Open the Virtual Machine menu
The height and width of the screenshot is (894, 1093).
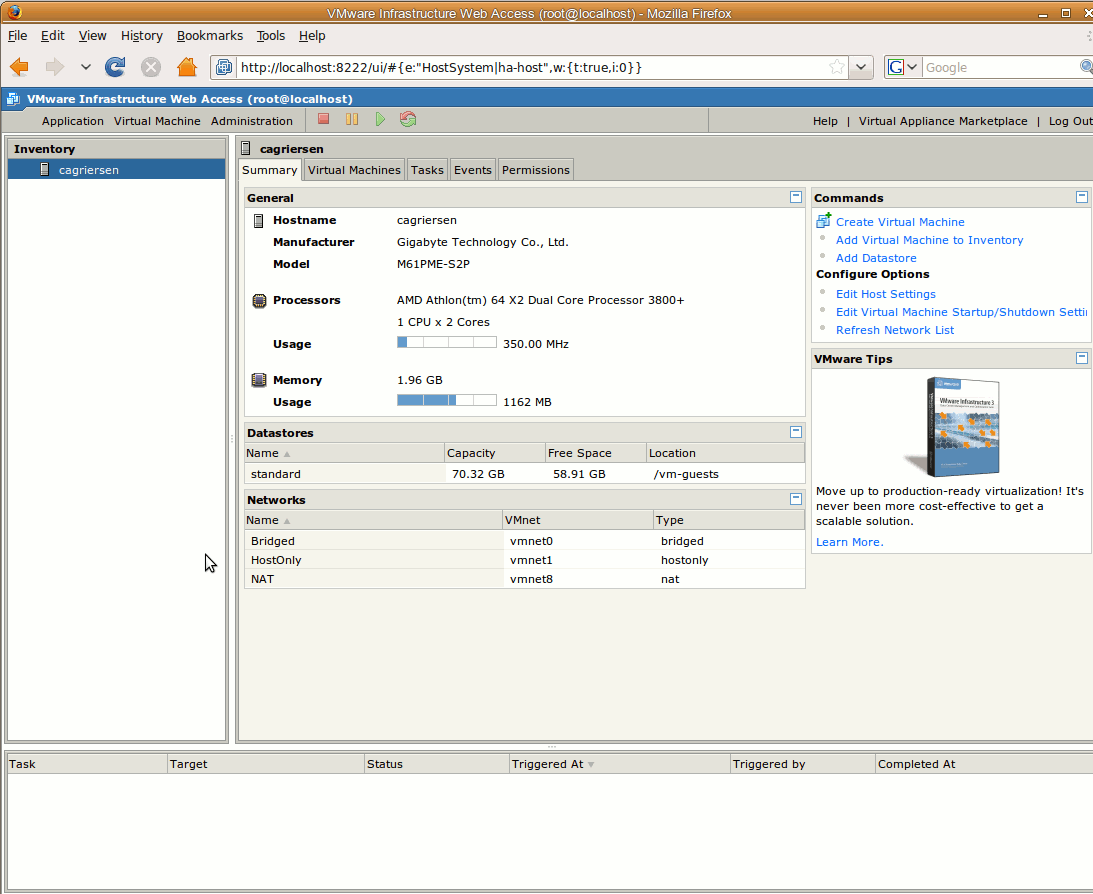tap(157, 121)
